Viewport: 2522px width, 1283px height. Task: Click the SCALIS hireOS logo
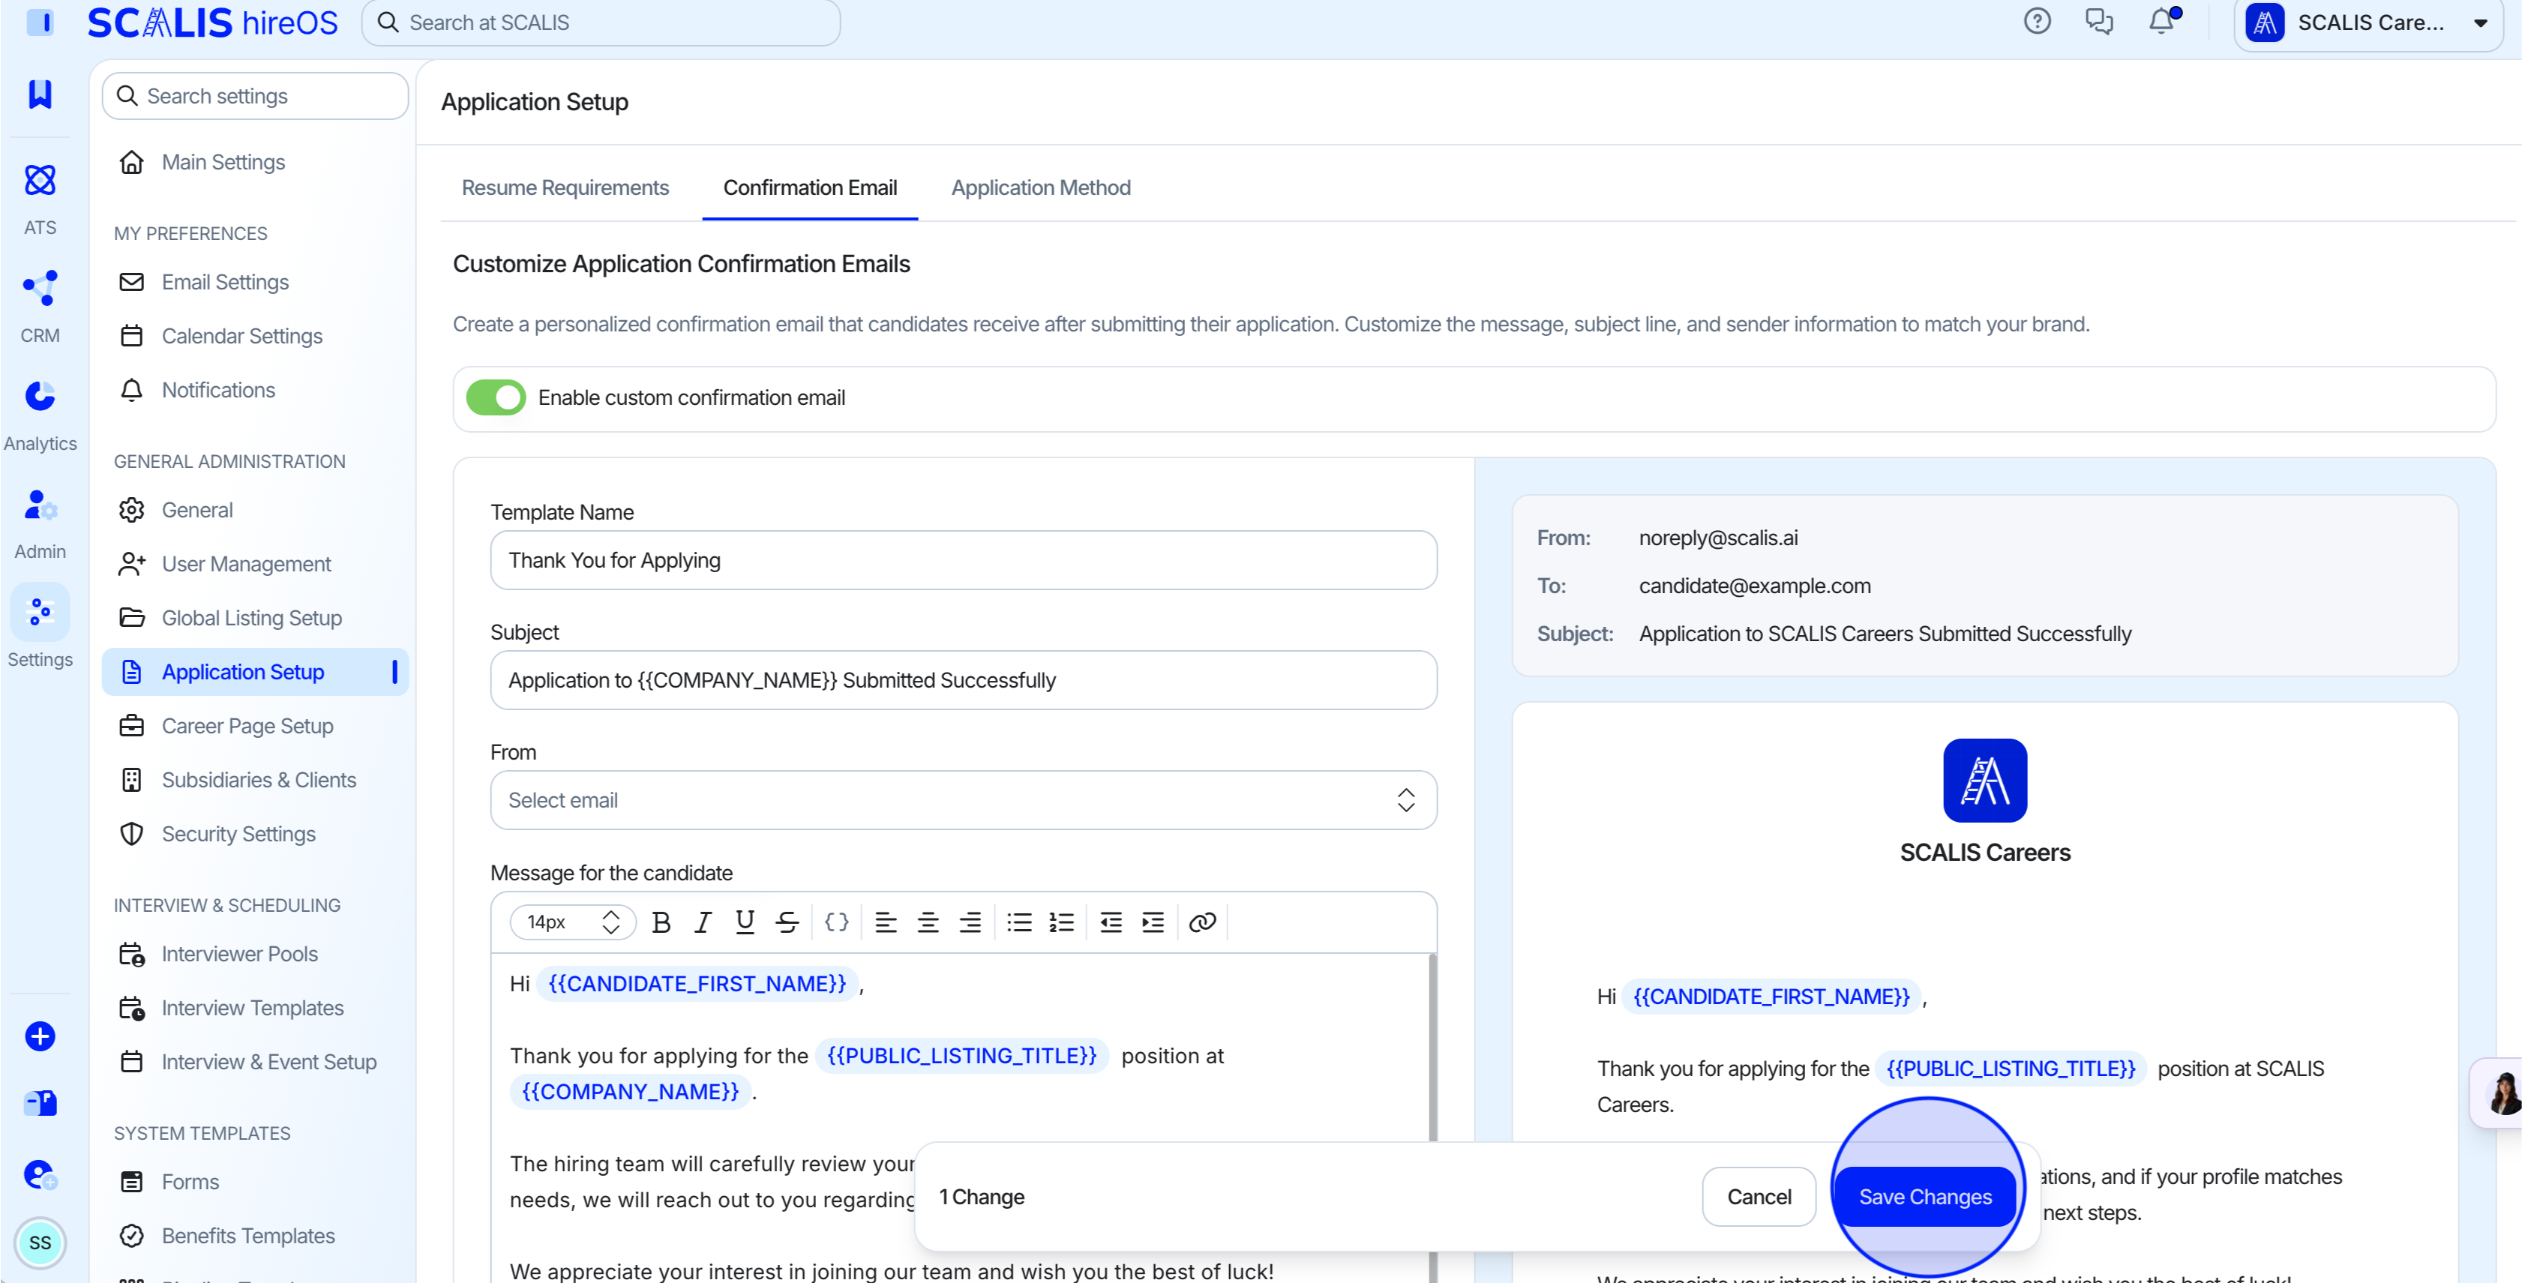point(213,22)
